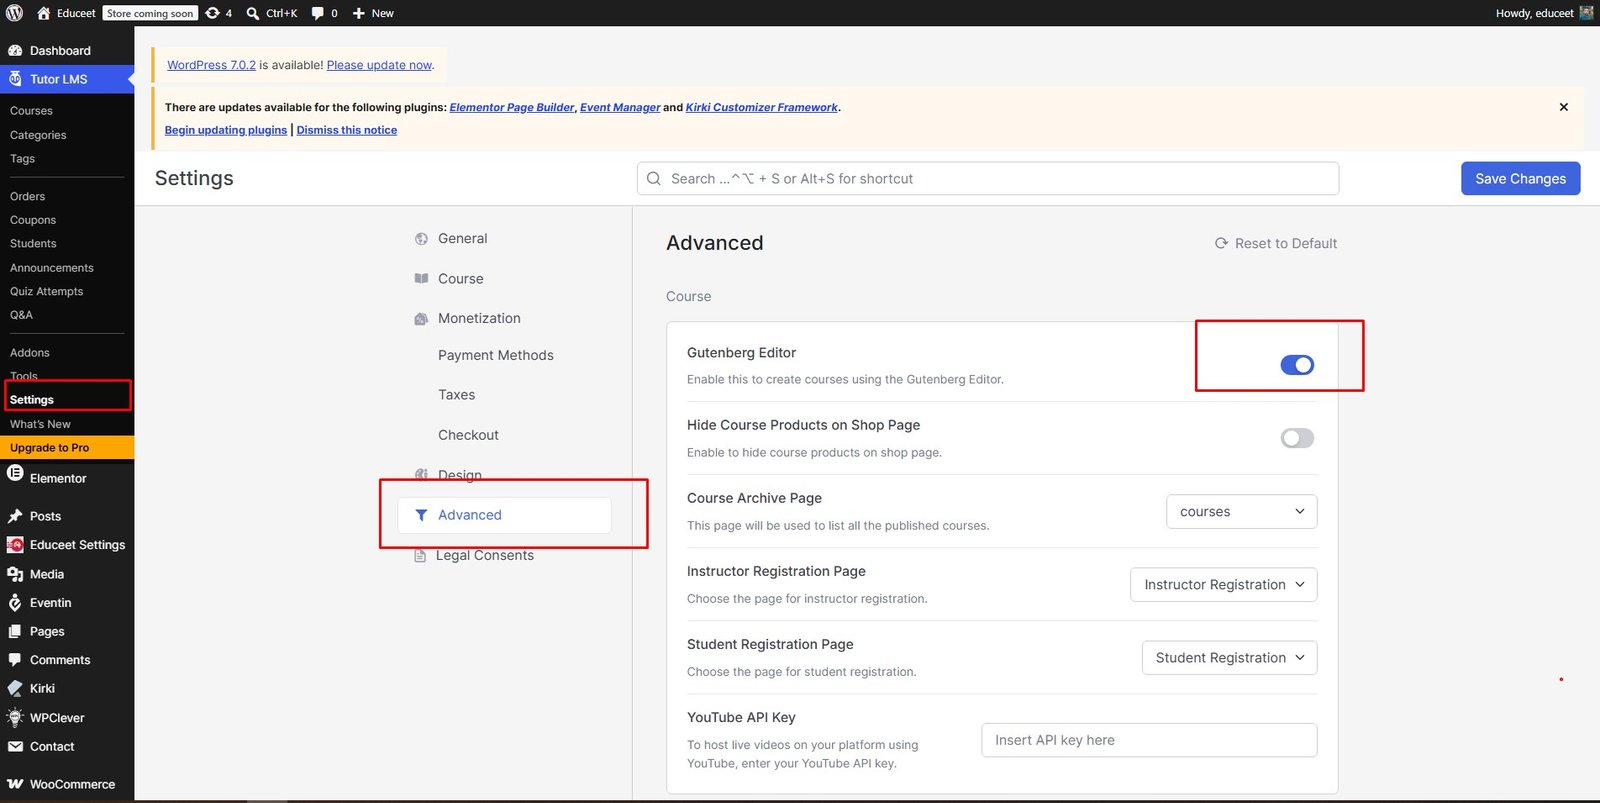Screen dimensions: 1600x803
Task: Click the Kirki icon in sidebar
Action: pos(15,689)
